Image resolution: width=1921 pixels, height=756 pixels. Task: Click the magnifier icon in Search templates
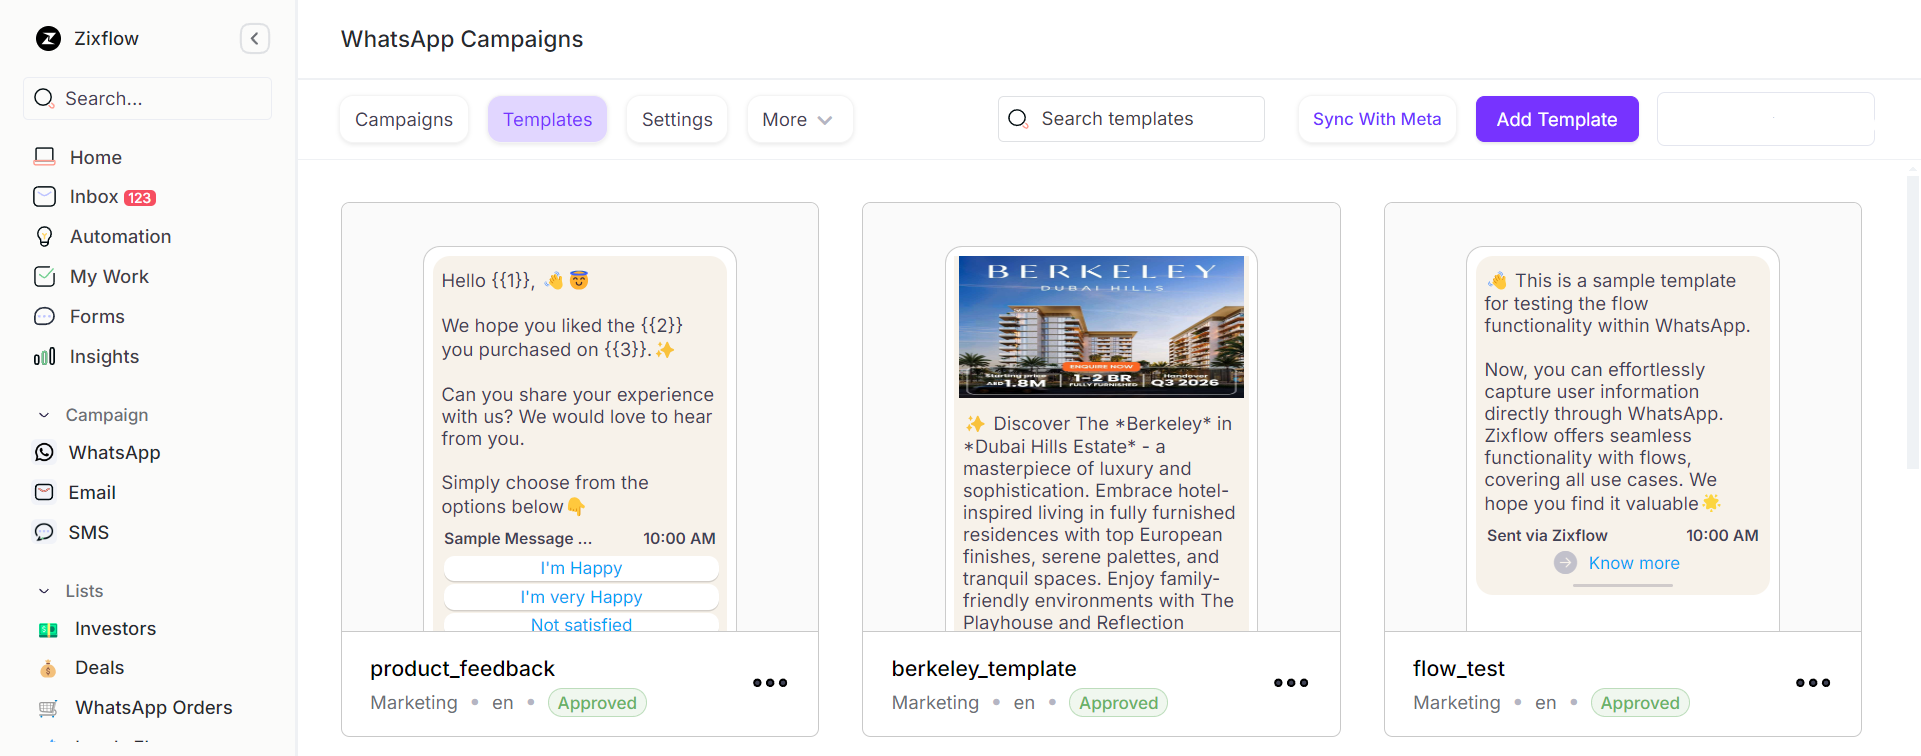(x=1018, y=119)
